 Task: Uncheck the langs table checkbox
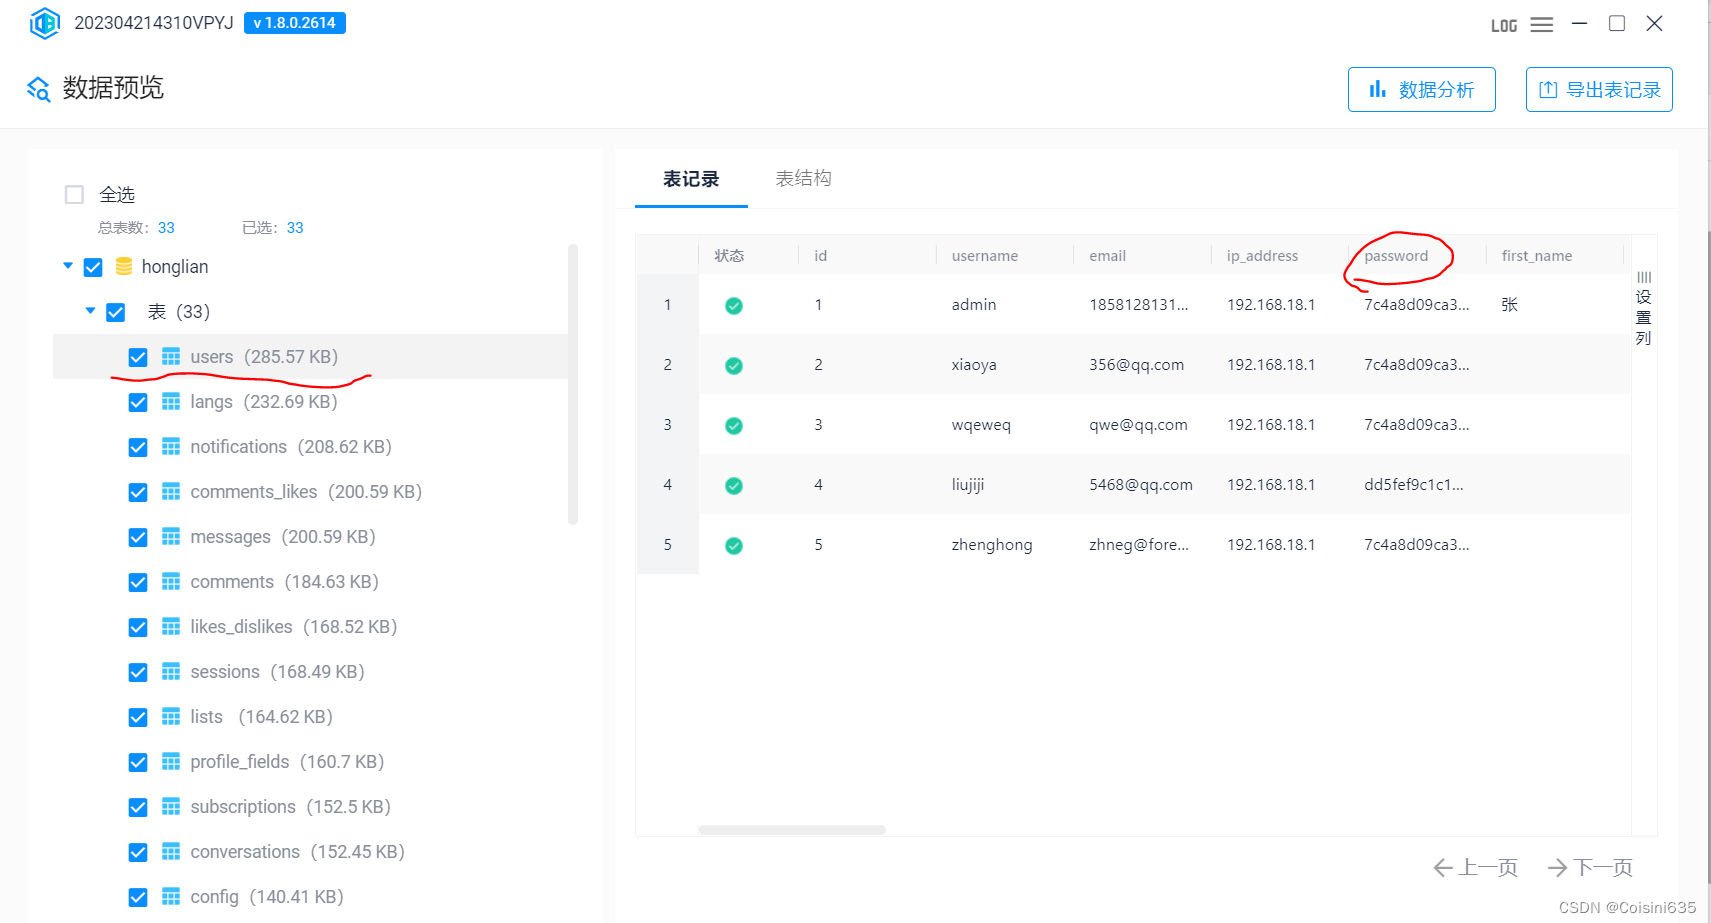(x=138, y=403)
